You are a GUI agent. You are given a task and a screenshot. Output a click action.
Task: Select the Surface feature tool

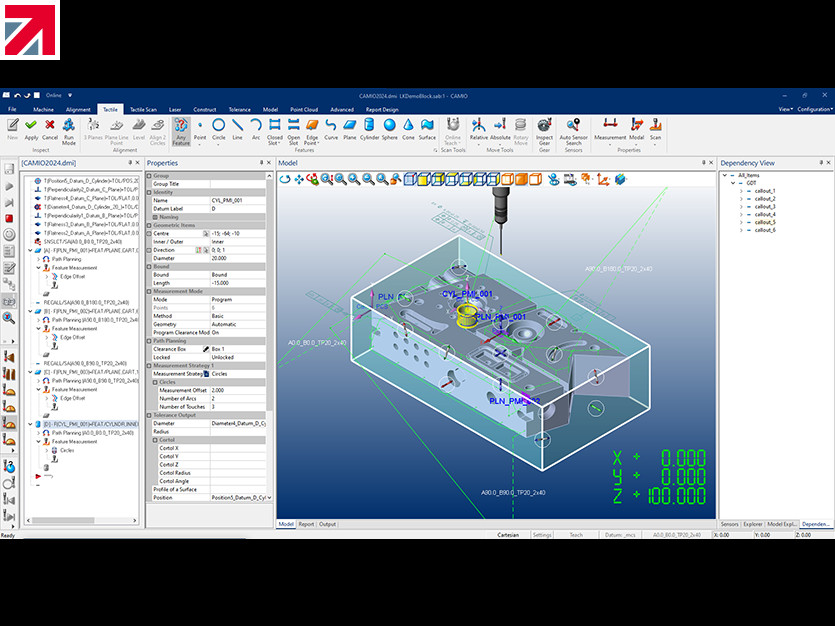tap(427, 129)
